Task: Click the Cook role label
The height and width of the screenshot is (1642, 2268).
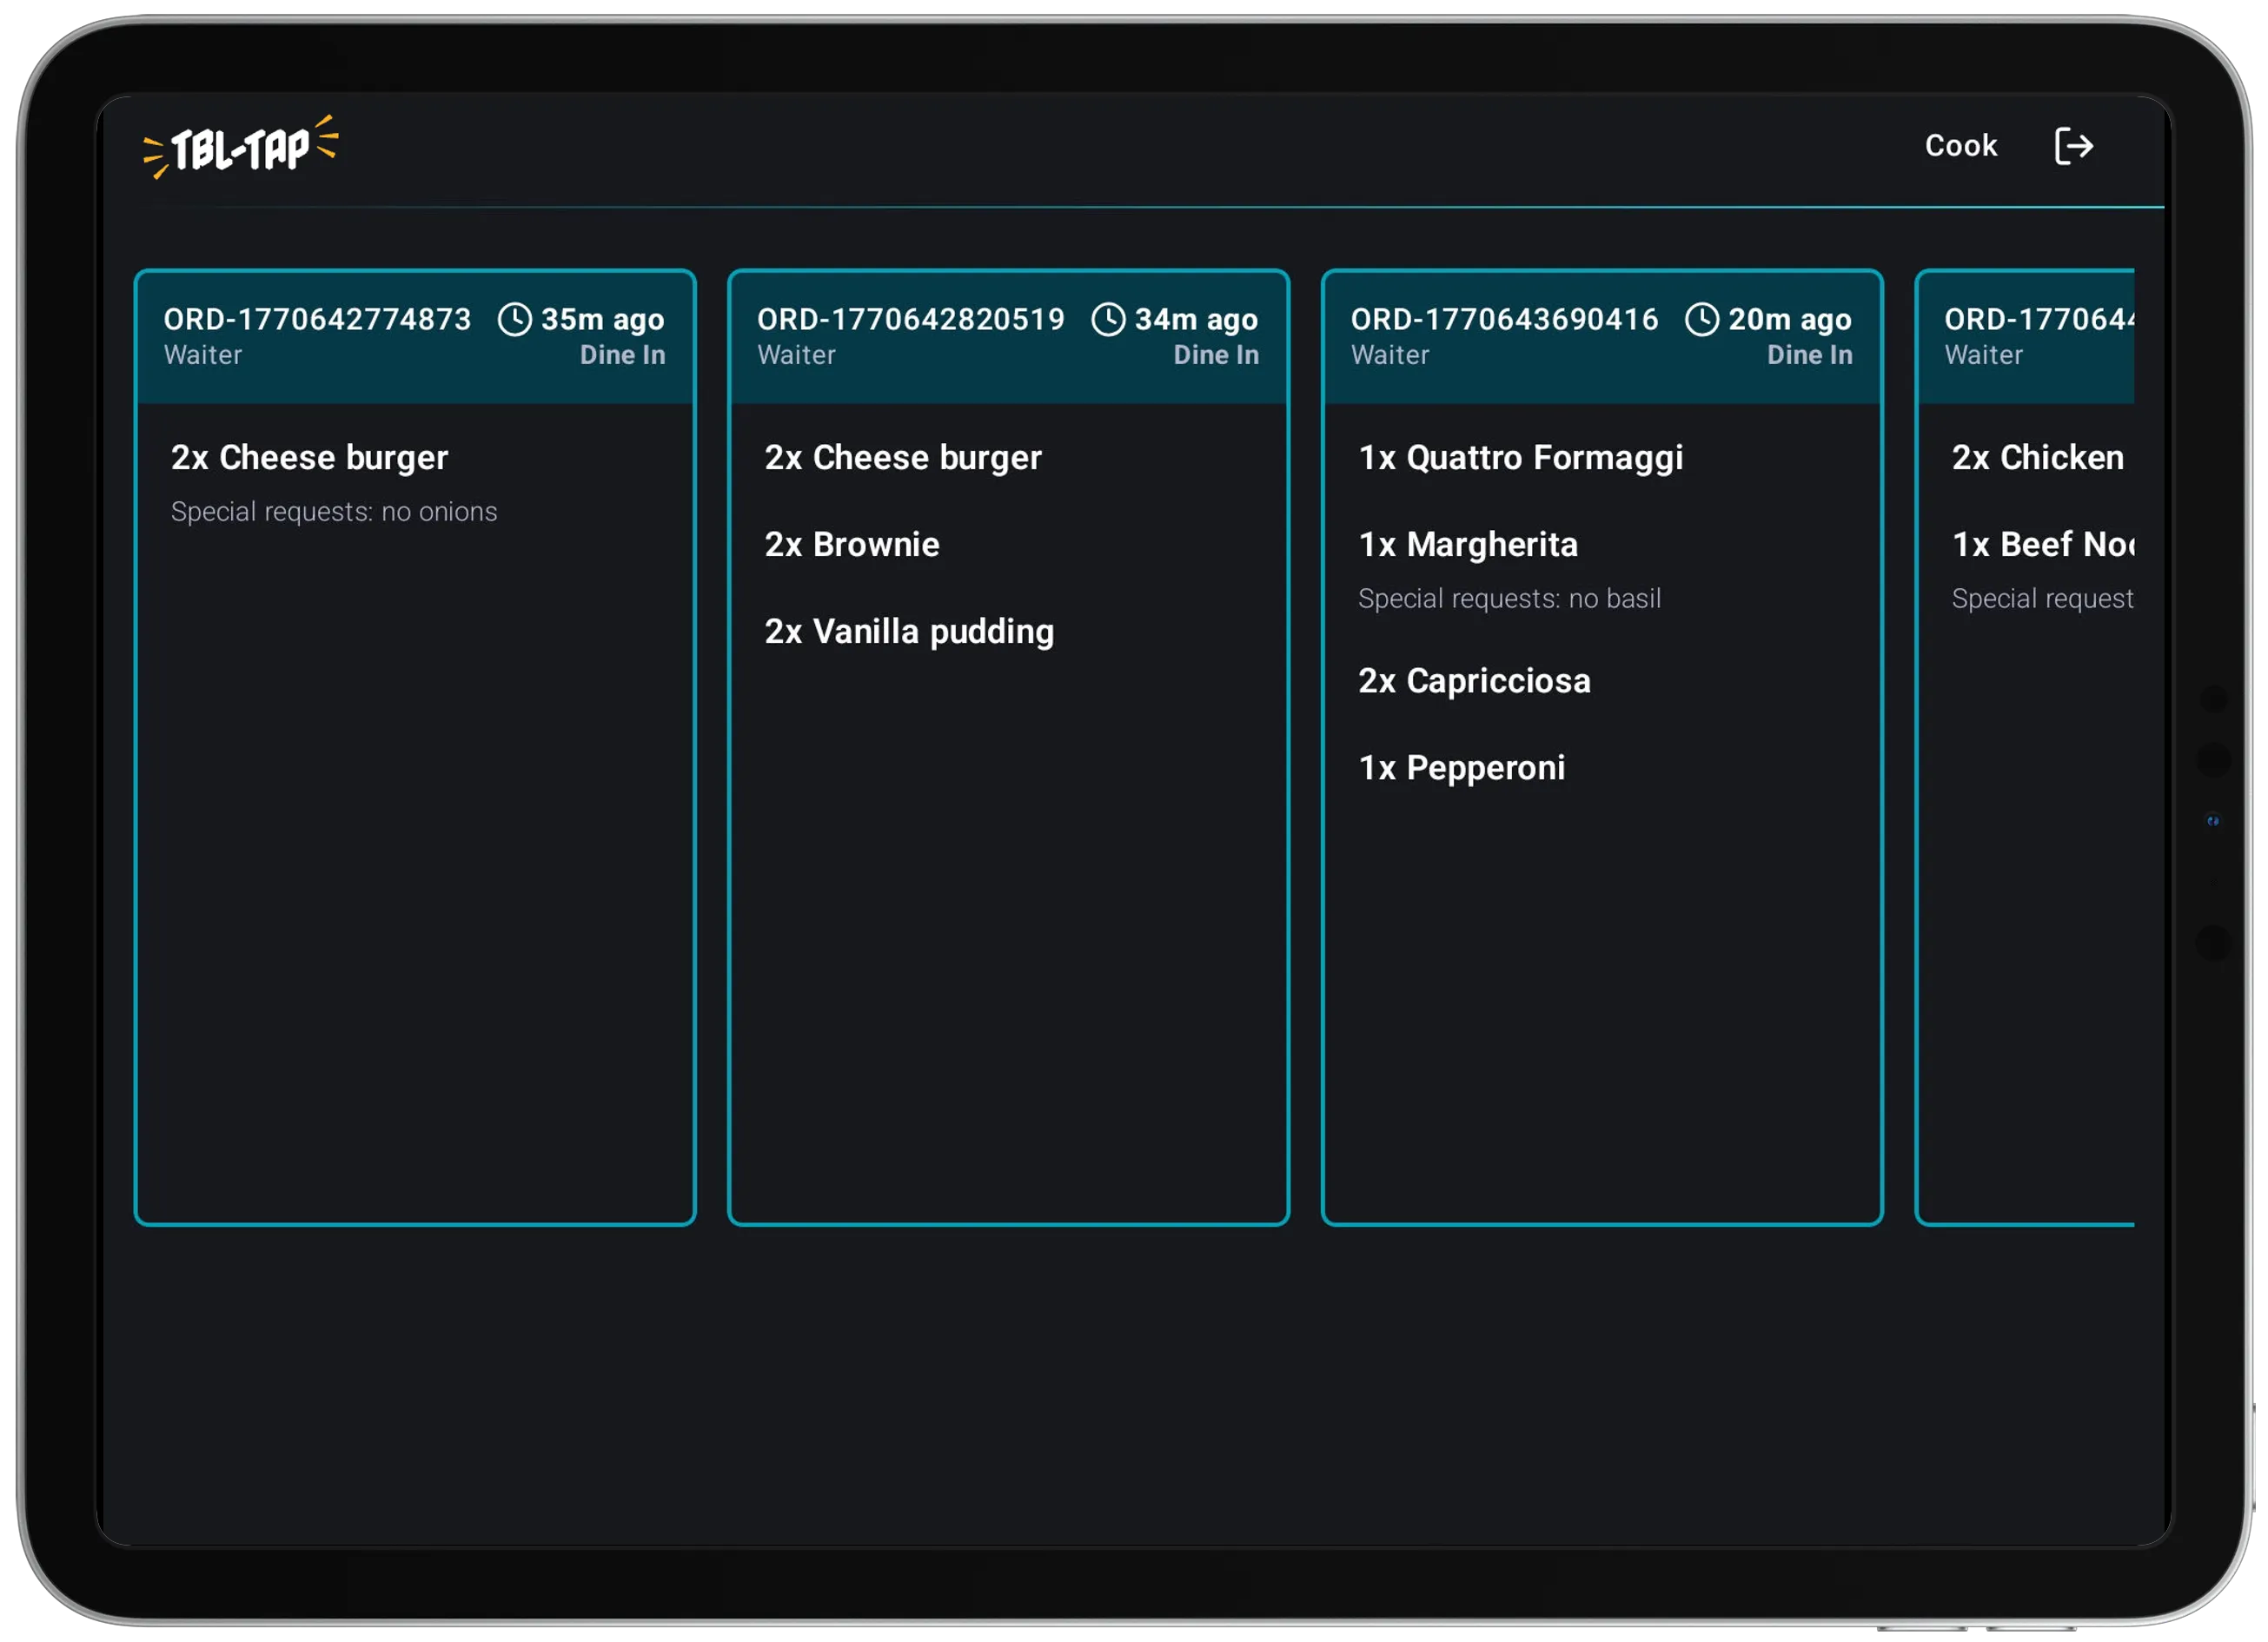Action: click(x=1960, y=146)
